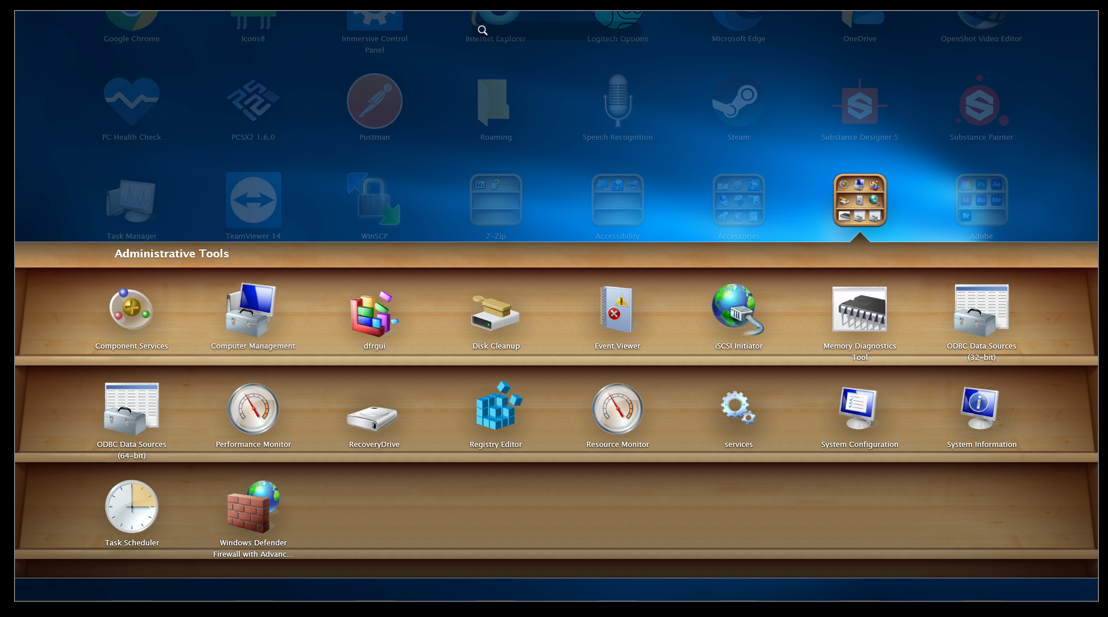Open ODBC Data Sources (64-bit)
Viewport: 1108px width, 617px height.
coord(131,409)
